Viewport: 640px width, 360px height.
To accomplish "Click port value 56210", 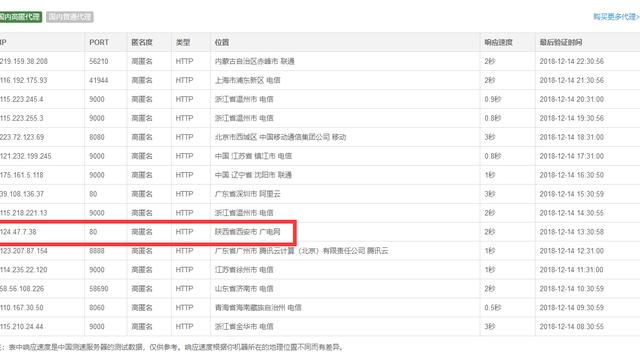I will point(99,61).
